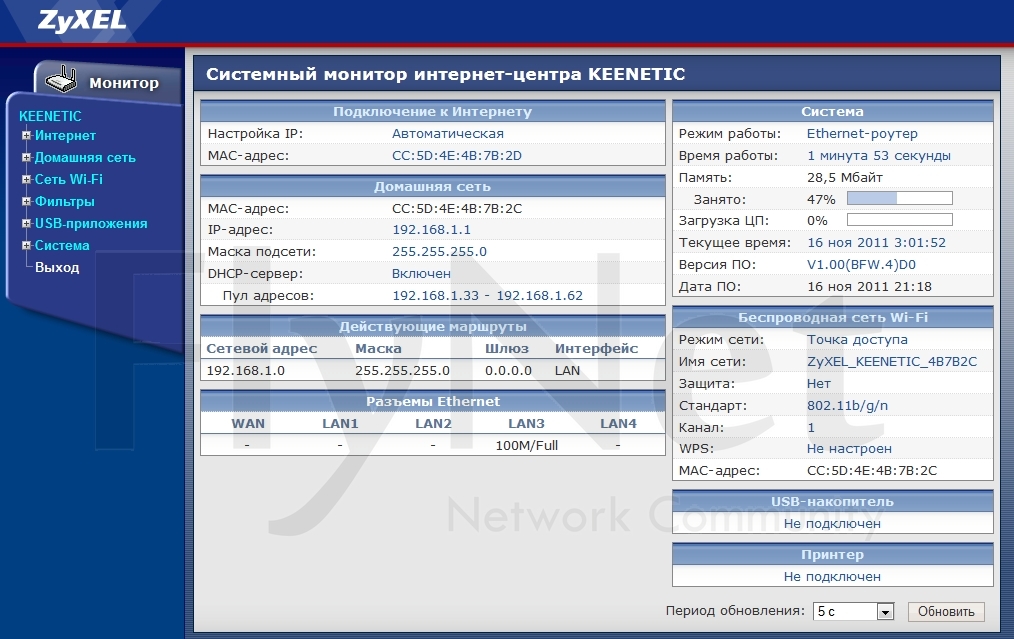The width and height of the screenshot is (1014, 639).
Task: Click the memory usage 47% progress bar
Action: tap(900, 199)
